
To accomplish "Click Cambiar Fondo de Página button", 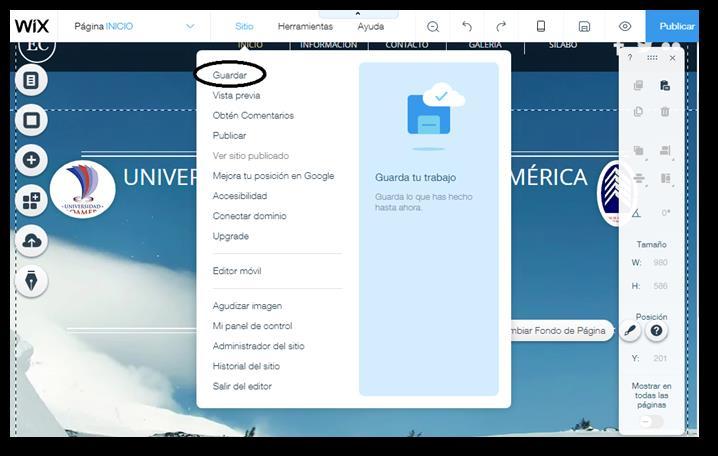I will (x=561, y=331).
